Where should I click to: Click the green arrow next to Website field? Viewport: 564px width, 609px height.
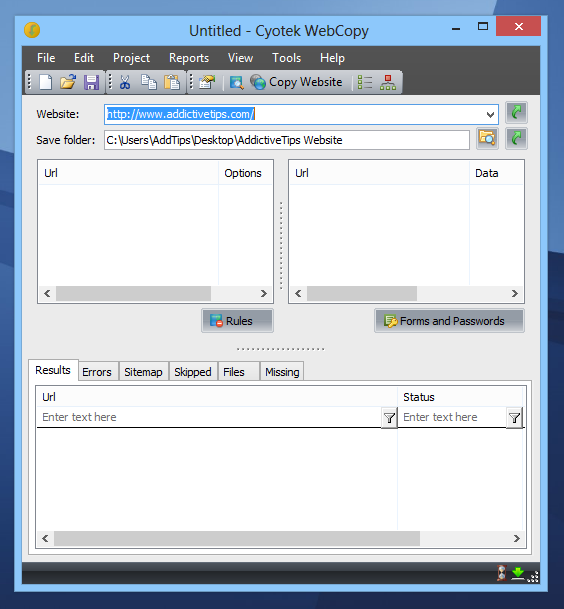(x=516, y=113)
